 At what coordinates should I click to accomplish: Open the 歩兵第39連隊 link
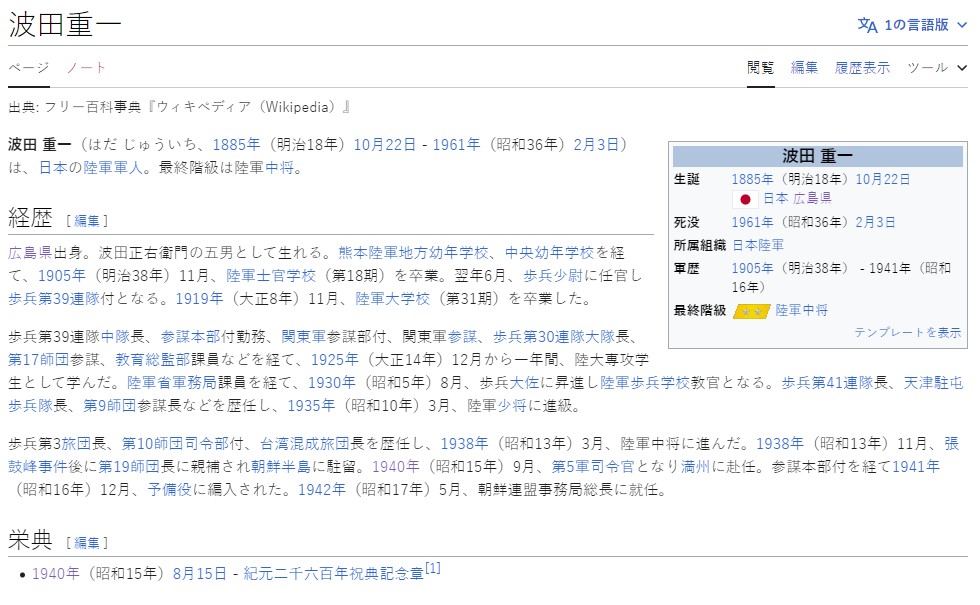54,299
